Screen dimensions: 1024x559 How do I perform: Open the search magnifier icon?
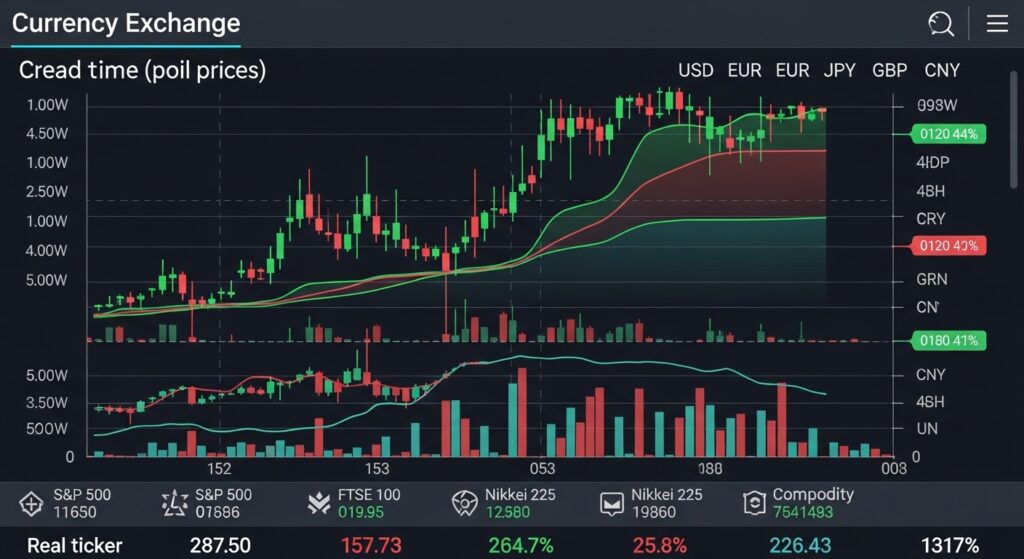940,24
